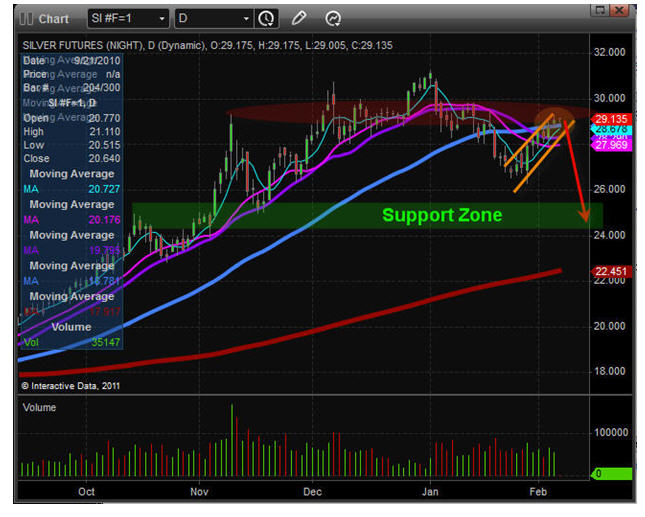
Task: Click the clock time-settings icon in toolbar
Action: click(x=267, y=18)
